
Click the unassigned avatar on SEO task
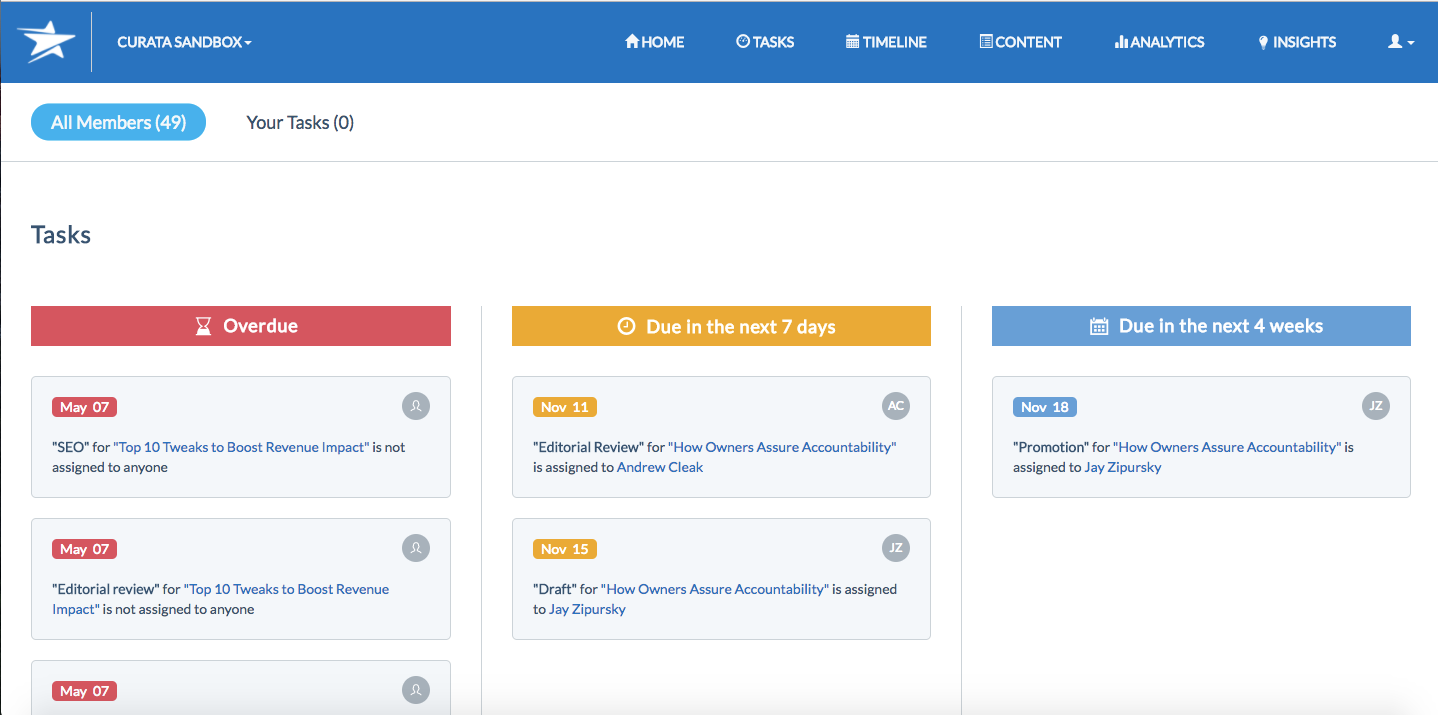(x=416, y=406)
